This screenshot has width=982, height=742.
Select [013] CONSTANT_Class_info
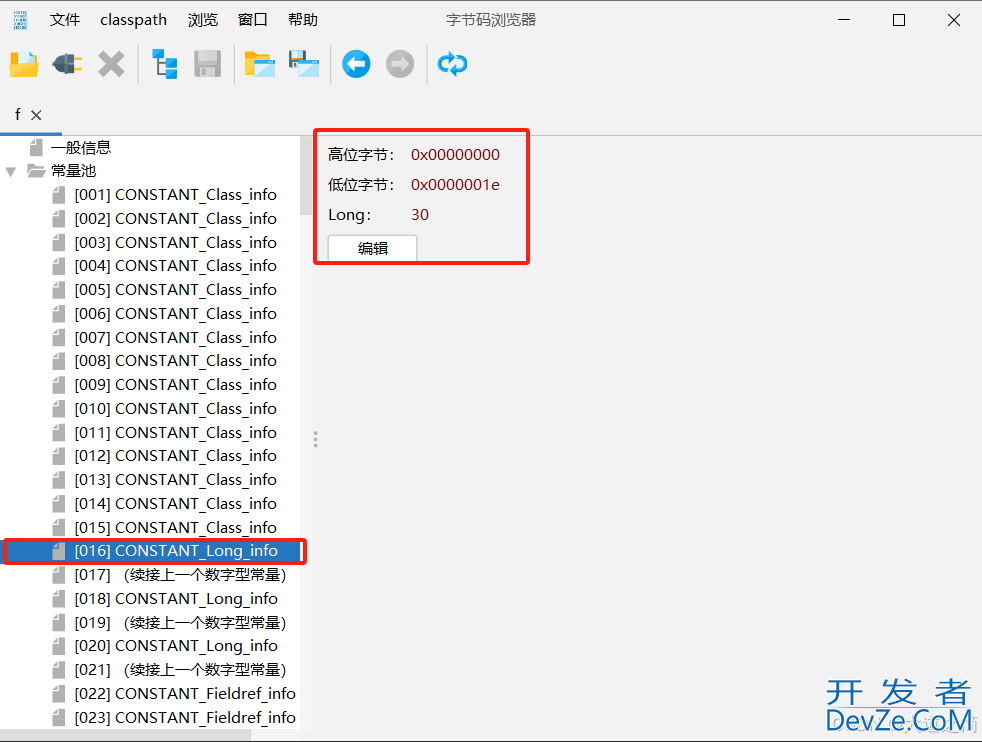point(175,479)
